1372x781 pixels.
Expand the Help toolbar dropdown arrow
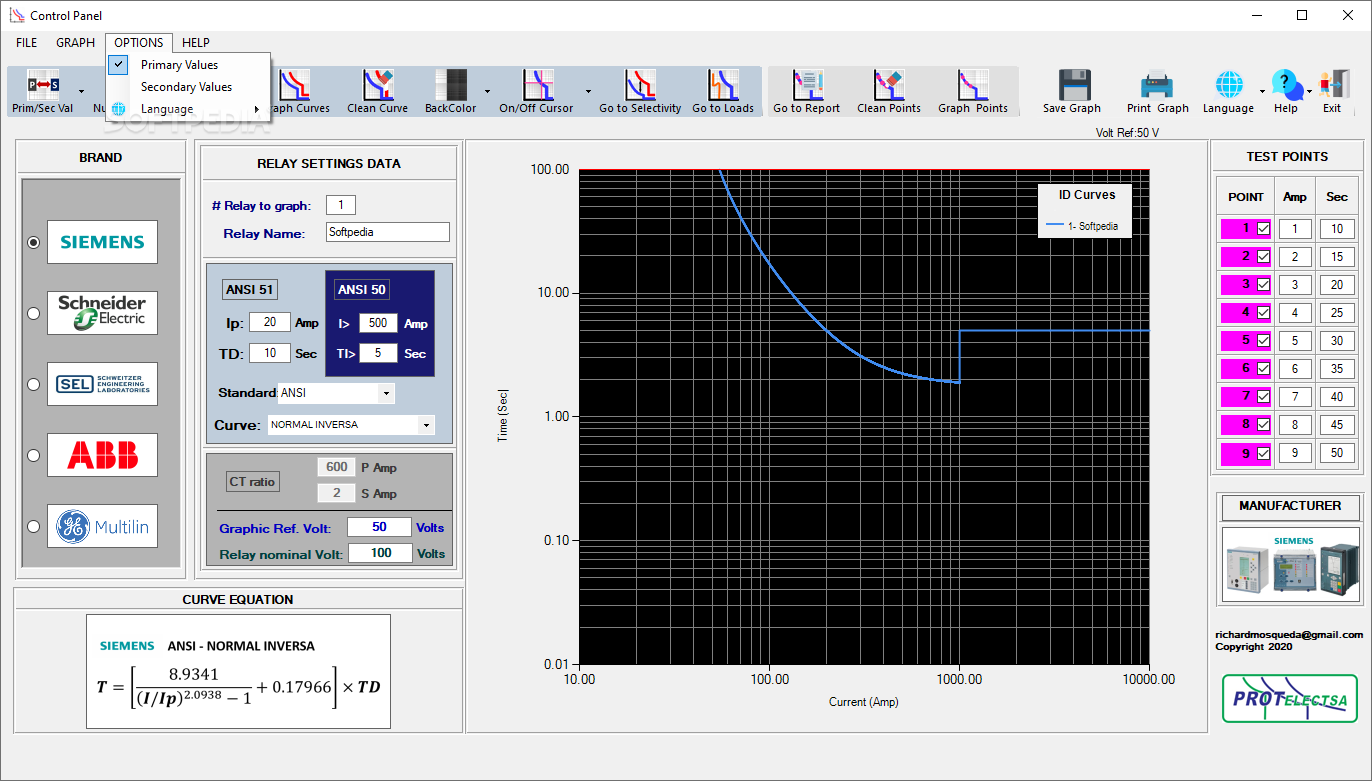point(1308,90)
